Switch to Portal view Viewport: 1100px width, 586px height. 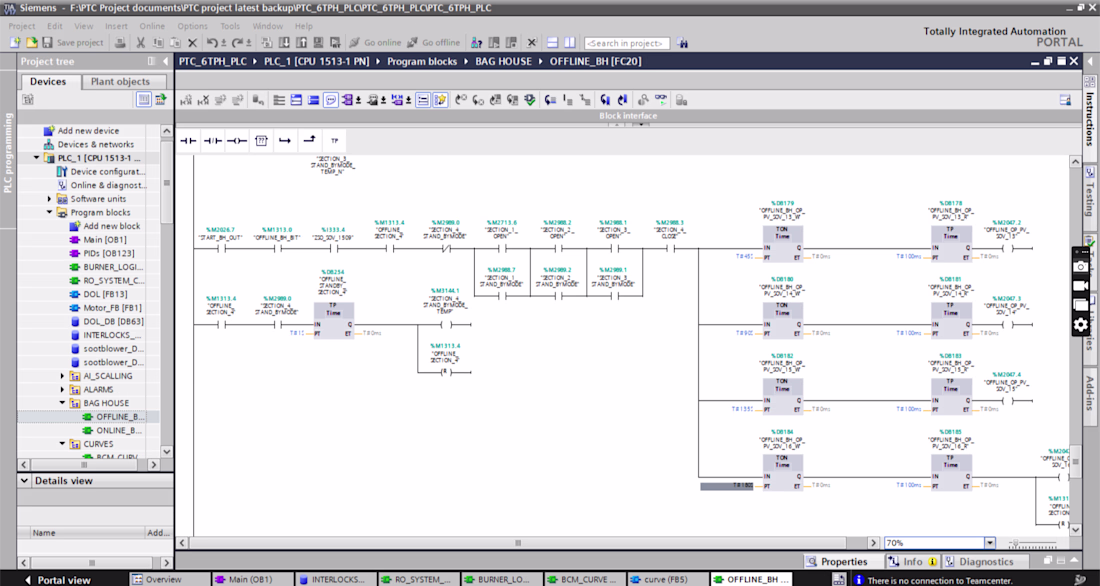[x=58, y=580]
